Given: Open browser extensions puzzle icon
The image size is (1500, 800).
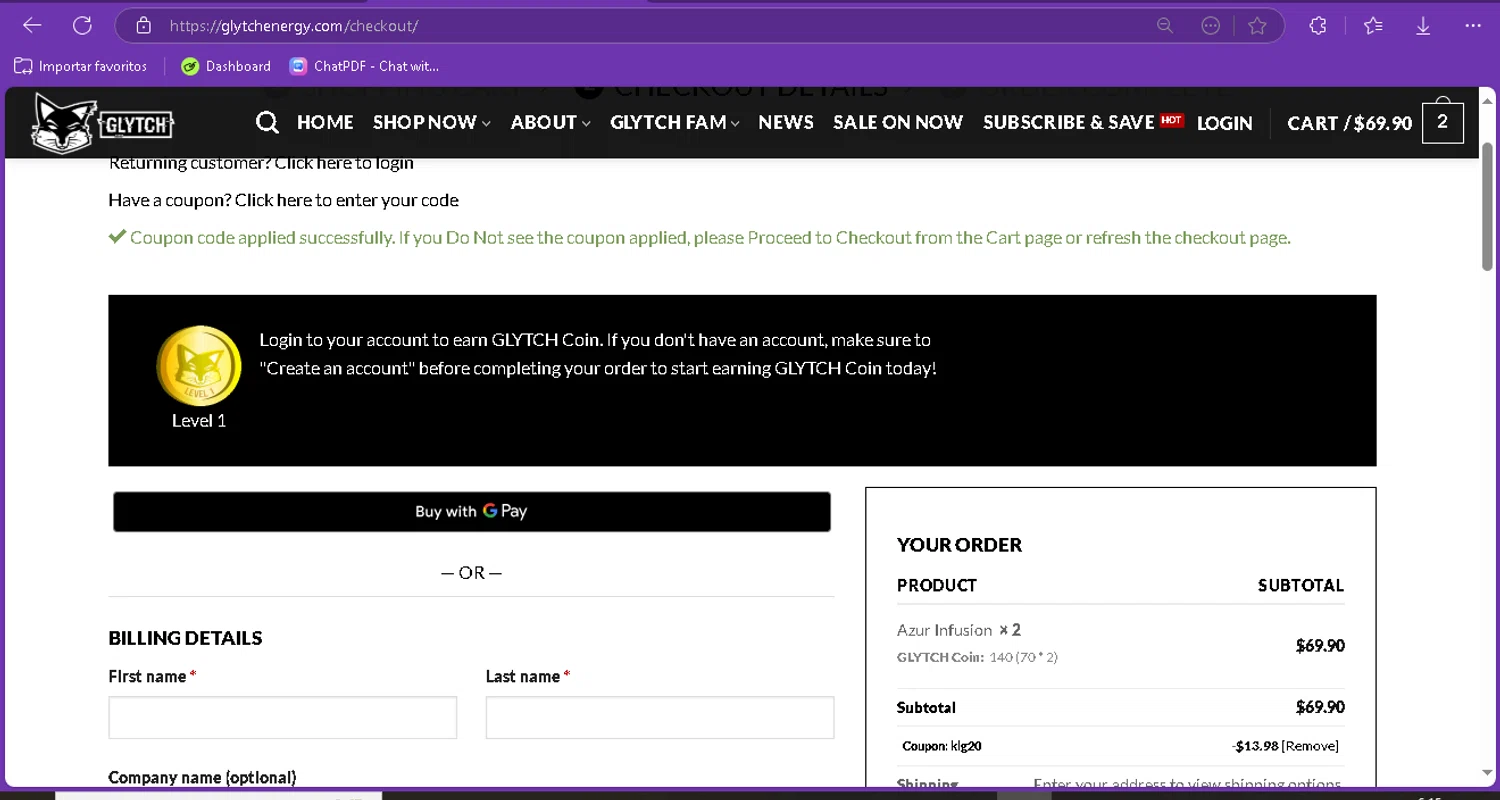Looking at the screenshot, I should (x=1318, y=26).
